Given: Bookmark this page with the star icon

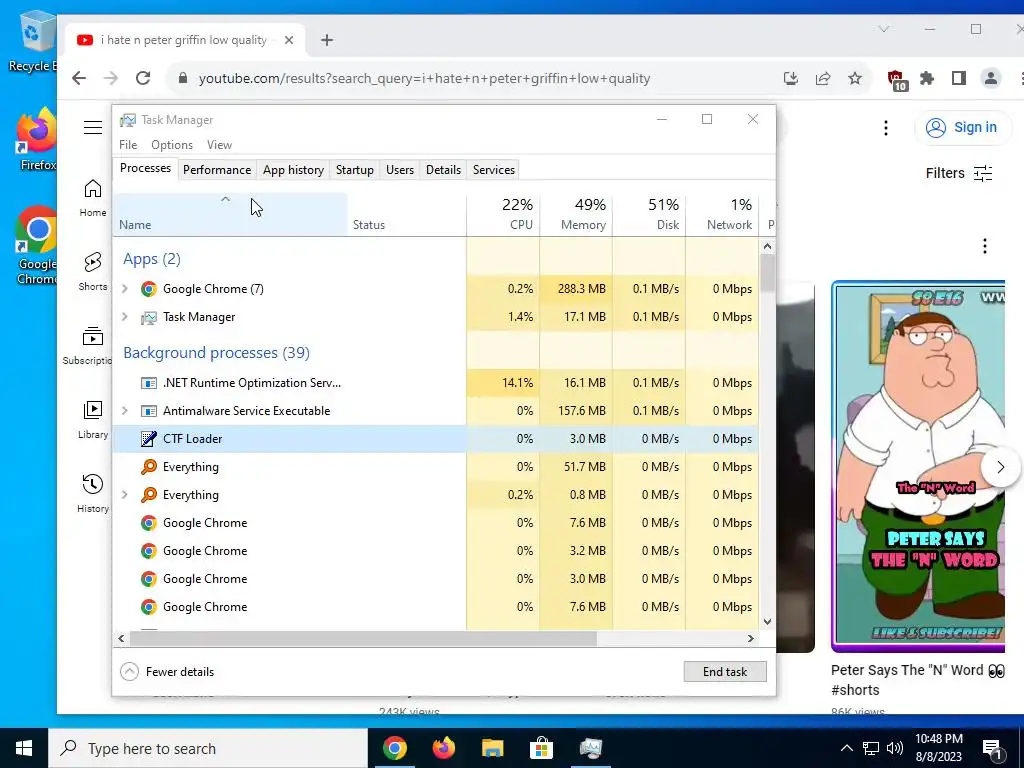Looking at the screenshot, I should (x=855, y=78).
